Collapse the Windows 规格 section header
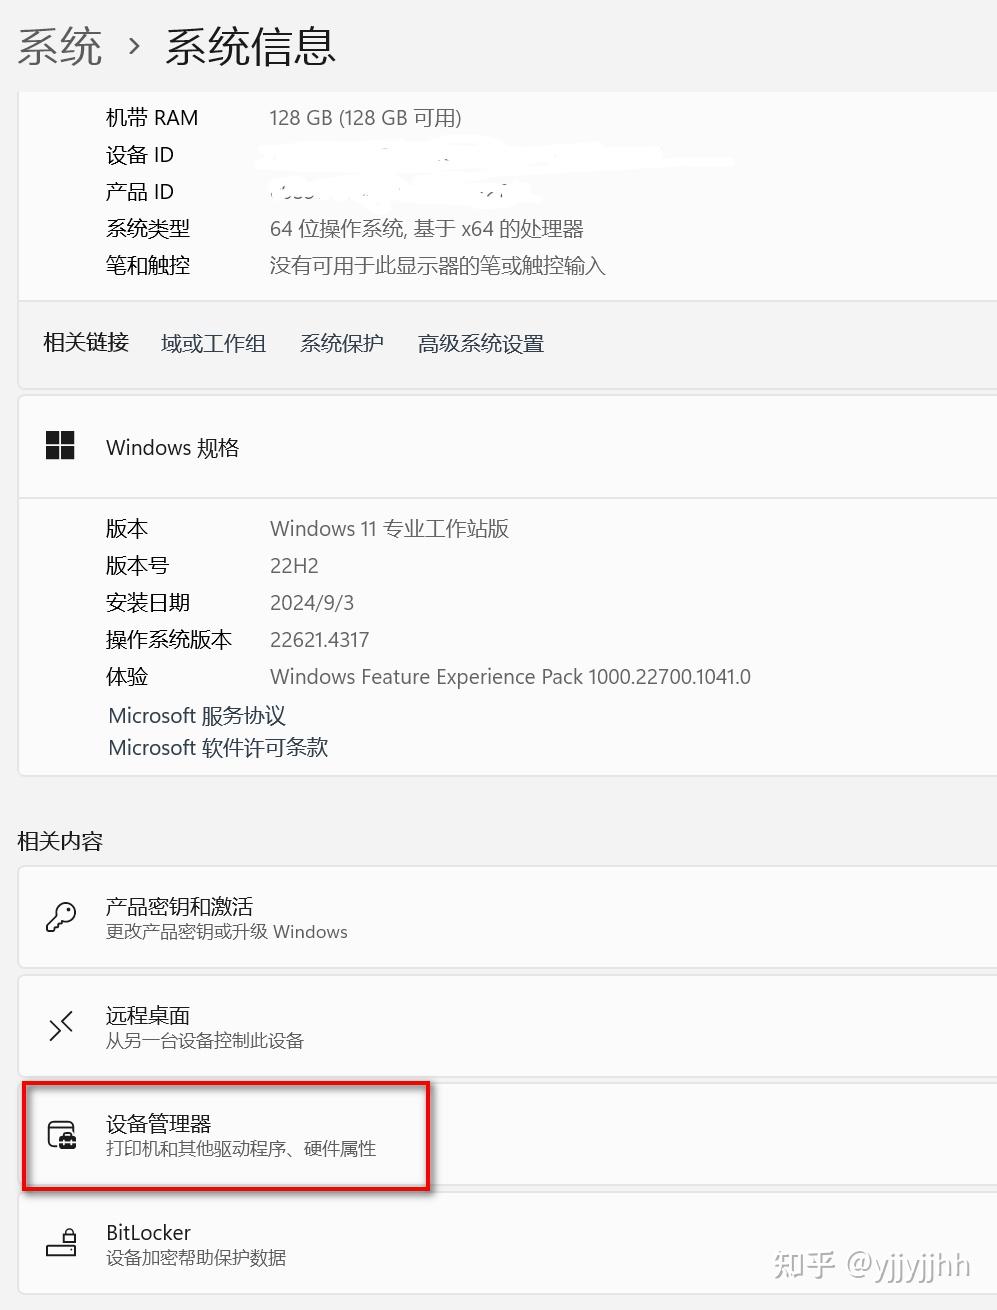The height and width of the screenshot is (1310, 997). [x=508, y=447]
